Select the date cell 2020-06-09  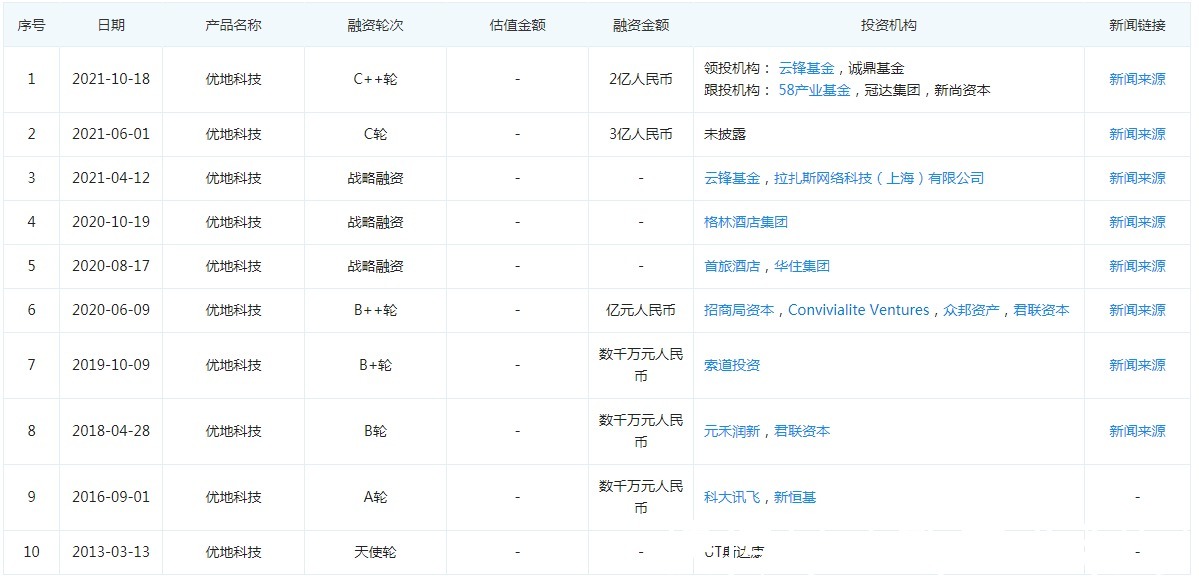click(x=111, y=310)
